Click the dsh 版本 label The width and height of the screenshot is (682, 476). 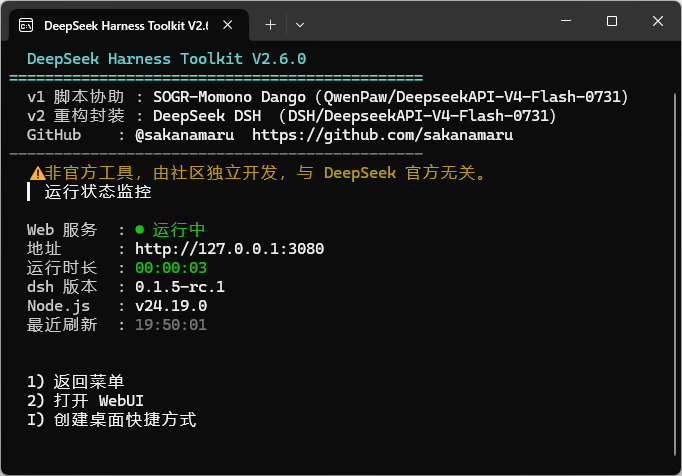click(x=62, y=287)
